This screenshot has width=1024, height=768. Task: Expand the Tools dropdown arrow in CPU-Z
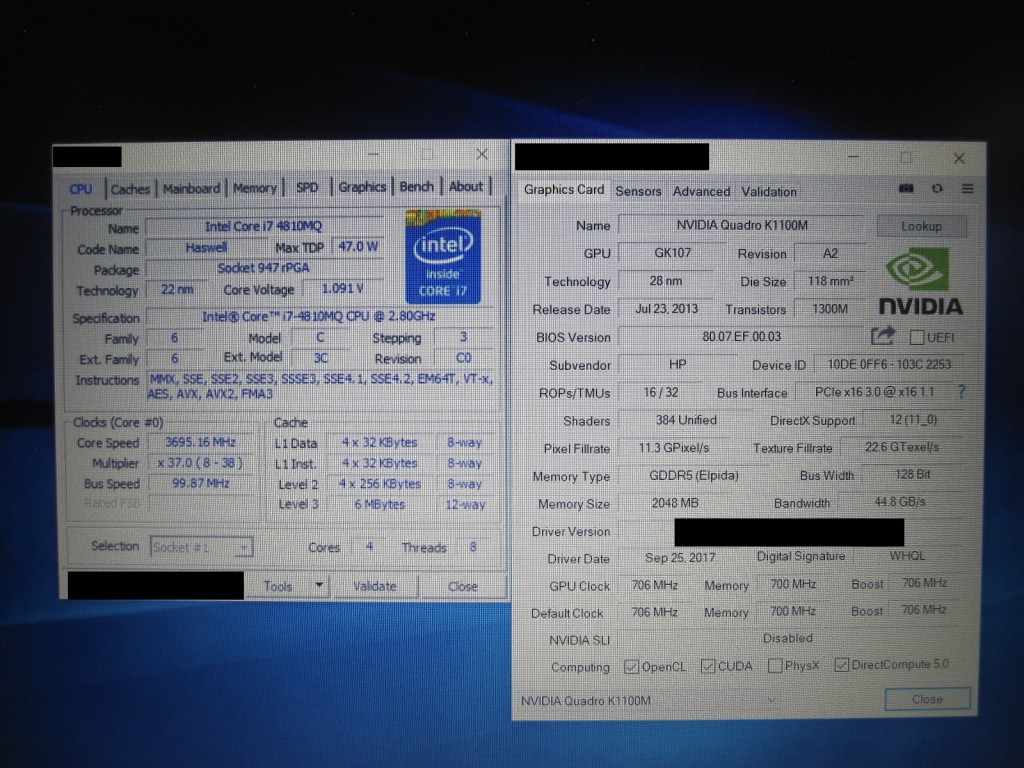[x=319, y=585]
